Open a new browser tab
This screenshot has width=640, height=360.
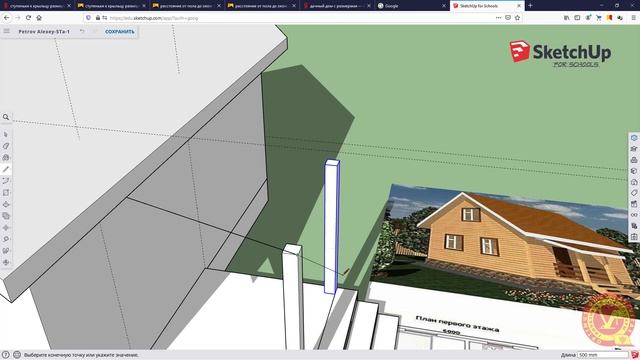pos(530,6)
